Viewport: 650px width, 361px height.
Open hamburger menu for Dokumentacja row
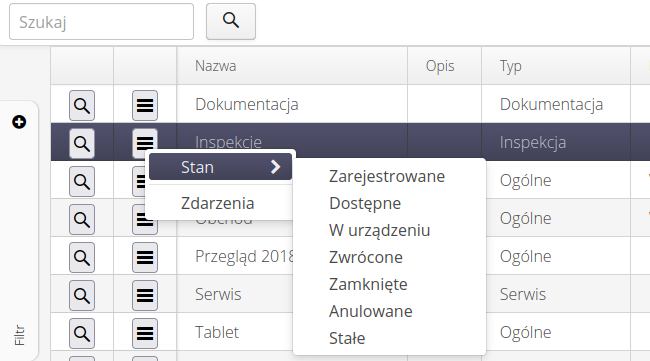pos(145,106)
